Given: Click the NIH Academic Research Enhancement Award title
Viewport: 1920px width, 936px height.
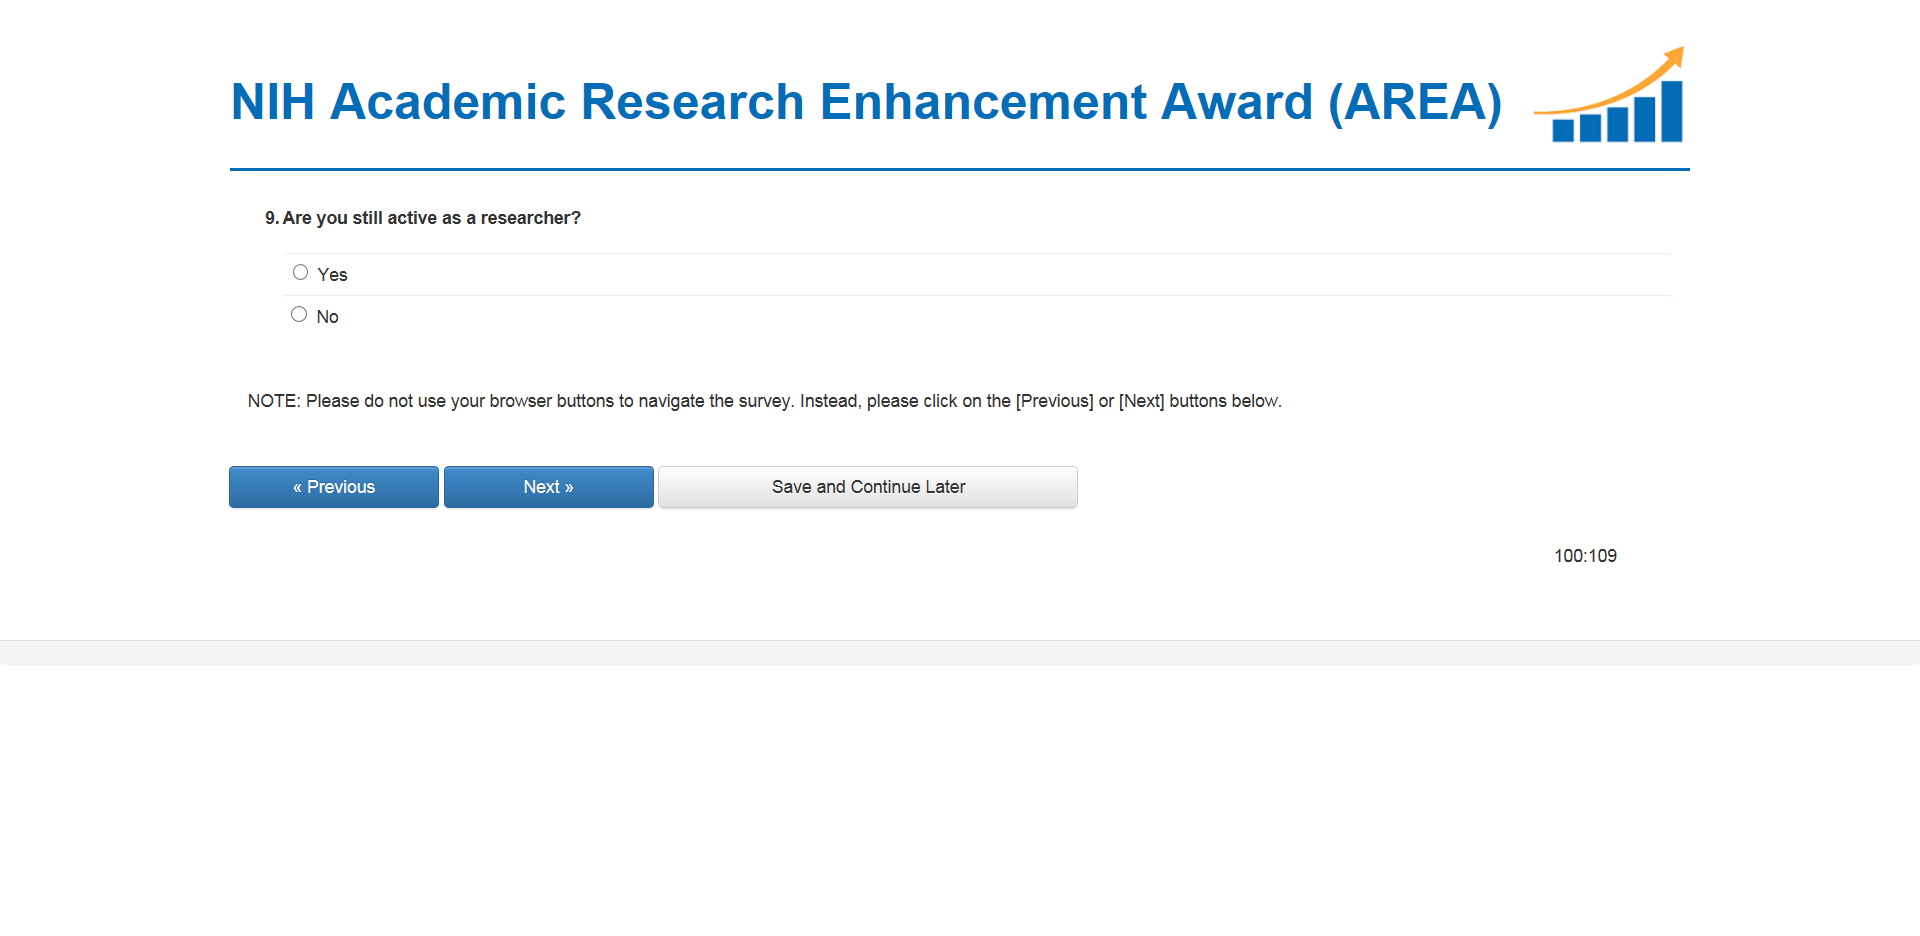Looking at the screenshot, I should coord(865,102).
